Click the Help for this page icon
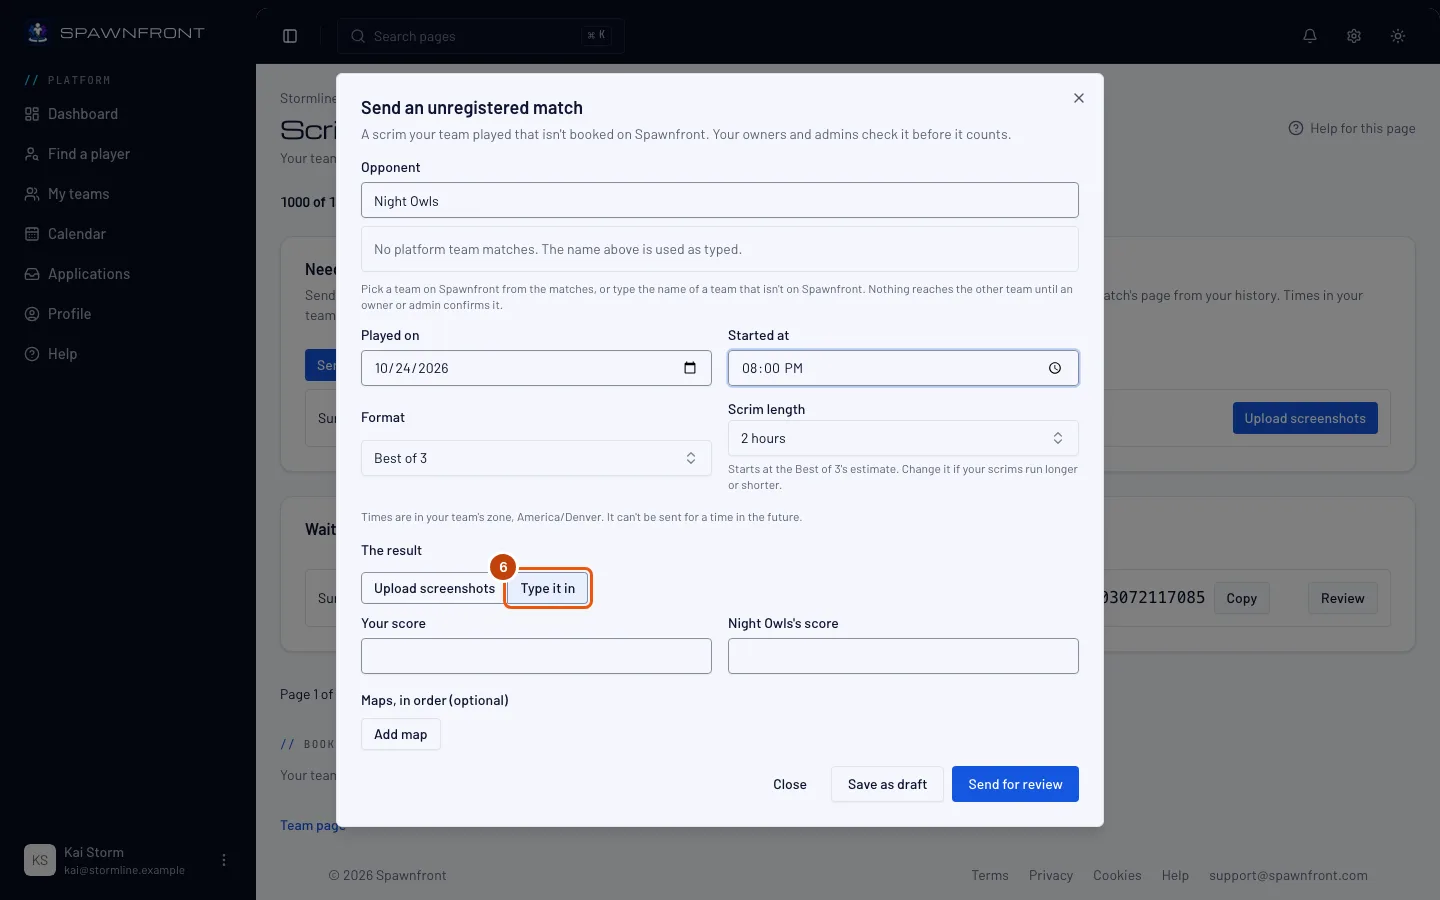 [1296, 128]
